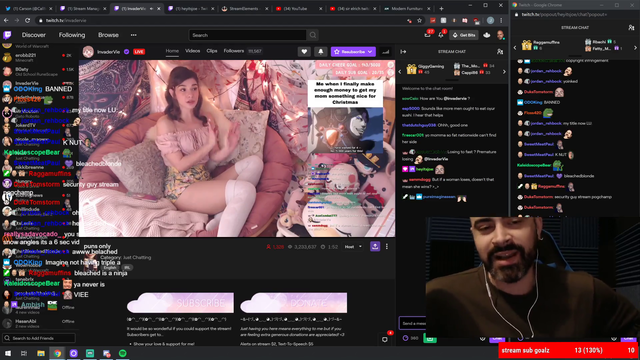
Task: Click the InvaderVie channel avatar
Action: click(88, 52)
